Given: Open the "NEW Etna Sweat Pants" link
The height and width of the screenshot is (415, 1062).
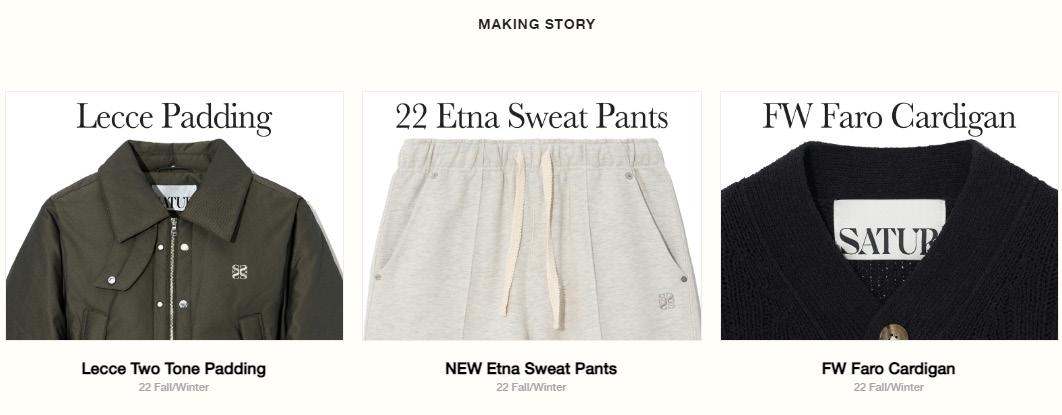Looking at the screenshot, I should point(531,369).
